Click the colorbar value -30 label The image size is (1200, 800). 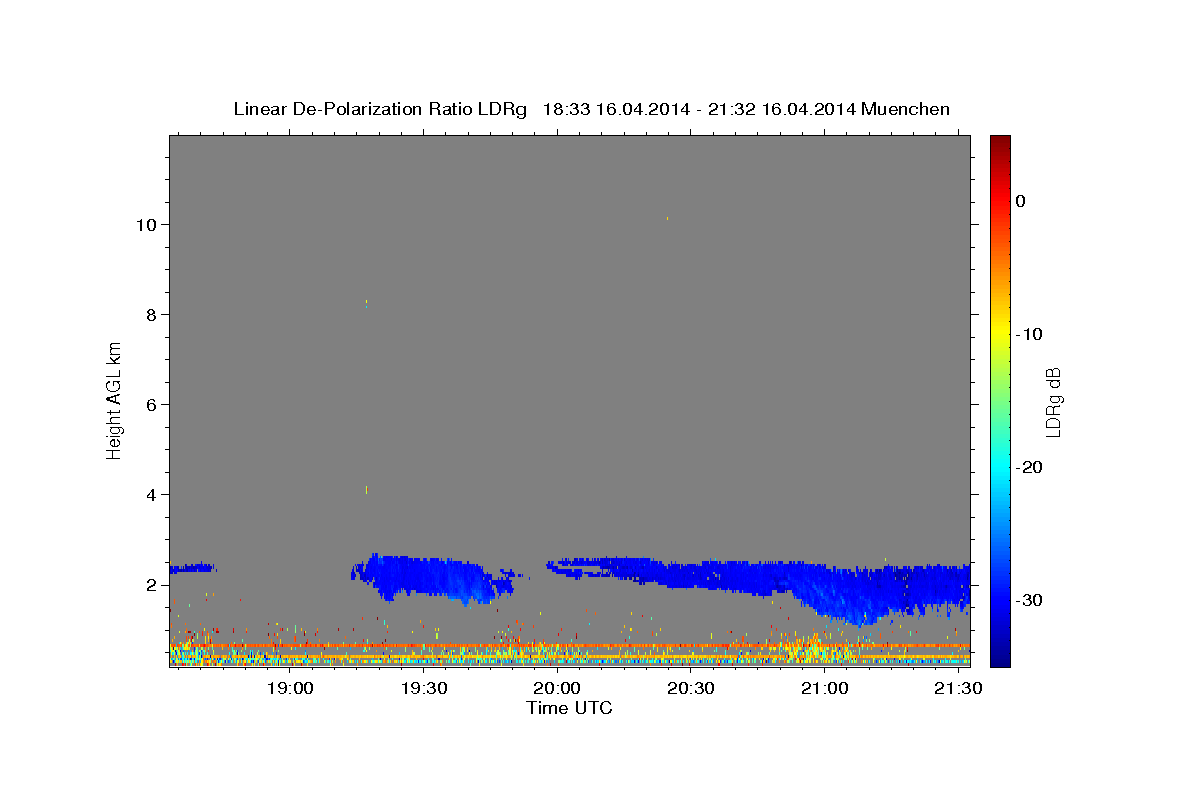[x=1029, y=600]
